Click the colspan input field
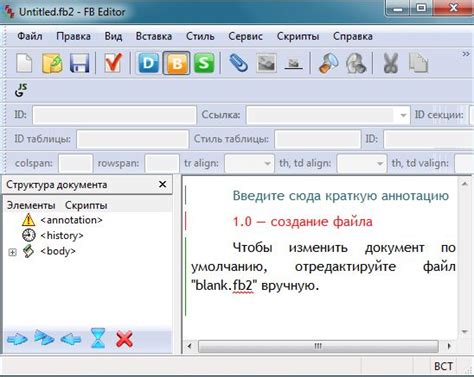 75,163
